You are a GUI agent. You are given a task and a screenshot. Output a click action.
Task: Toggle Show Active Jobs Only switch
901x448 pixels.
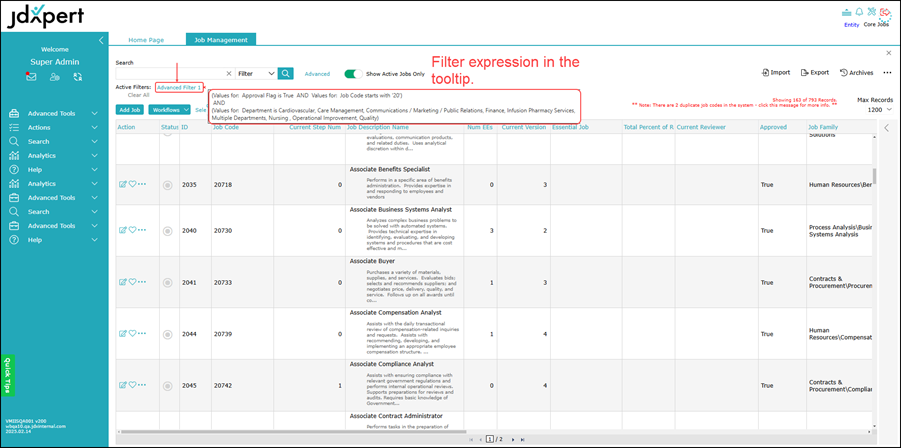point(353,74)
